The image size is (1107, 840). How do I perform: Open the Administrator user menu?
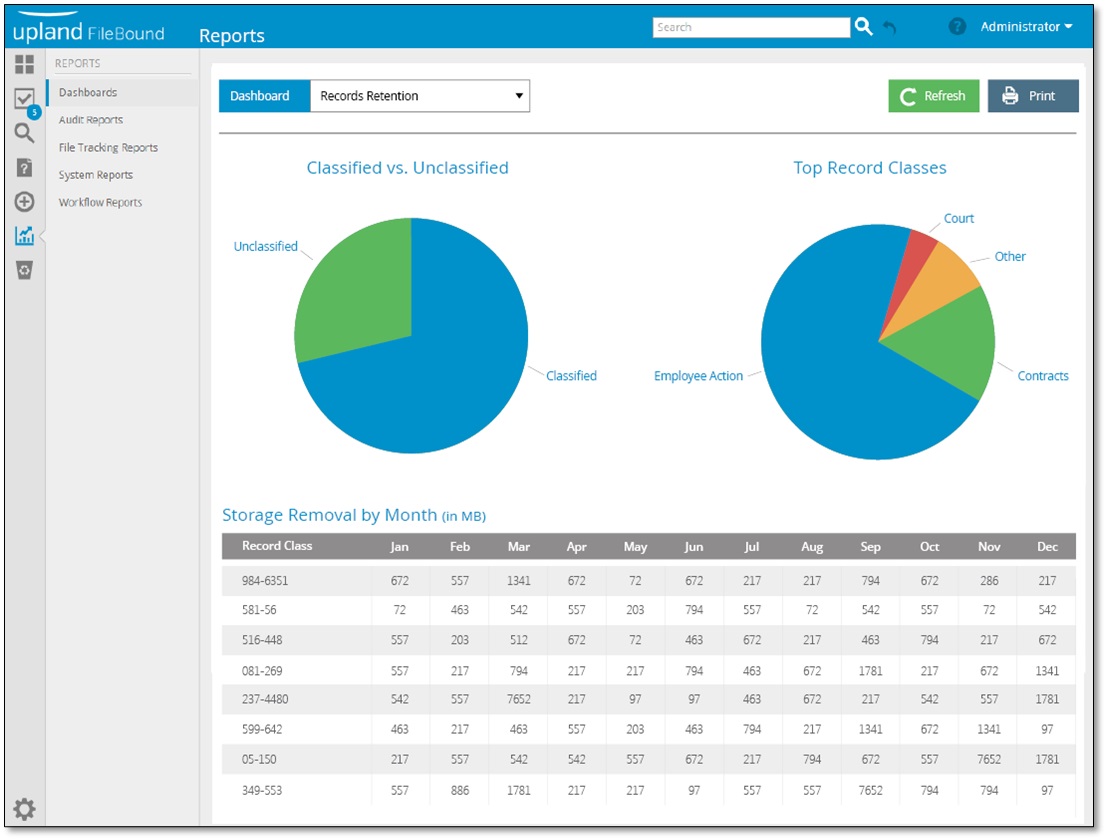coord(1026,27)
